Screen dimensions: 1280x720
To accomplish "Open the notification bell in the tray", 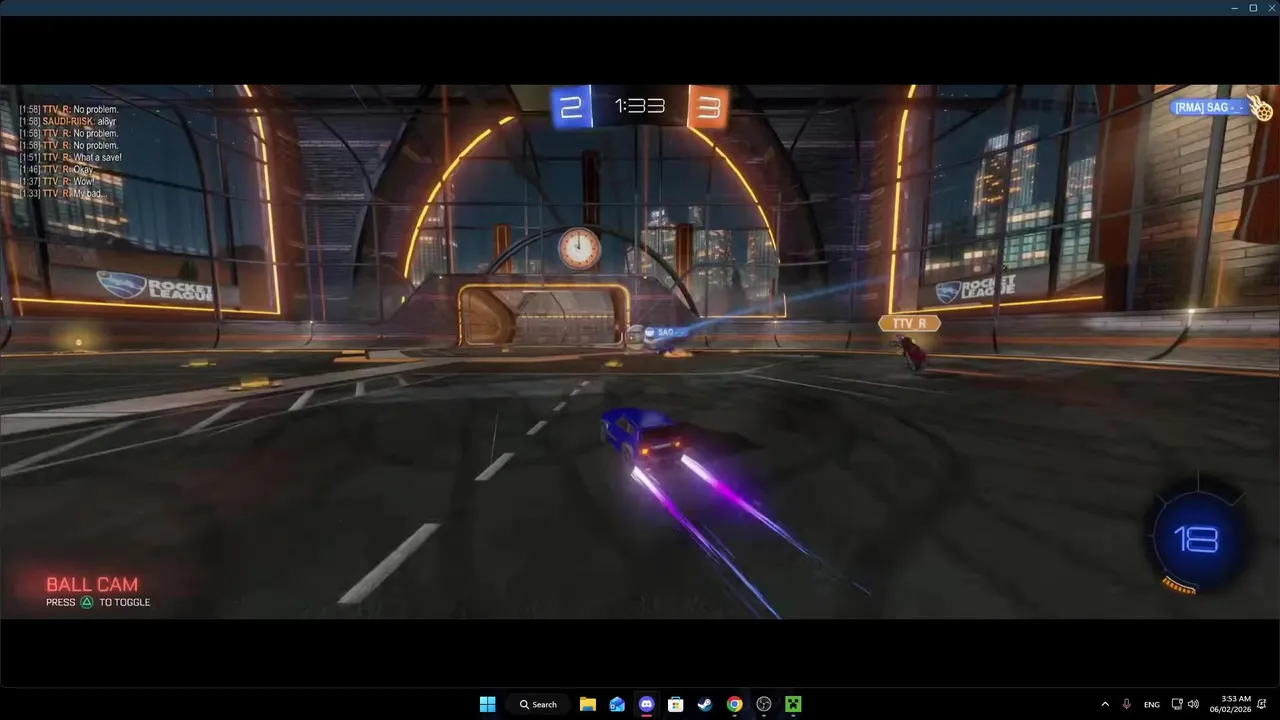I will 1264,704.
